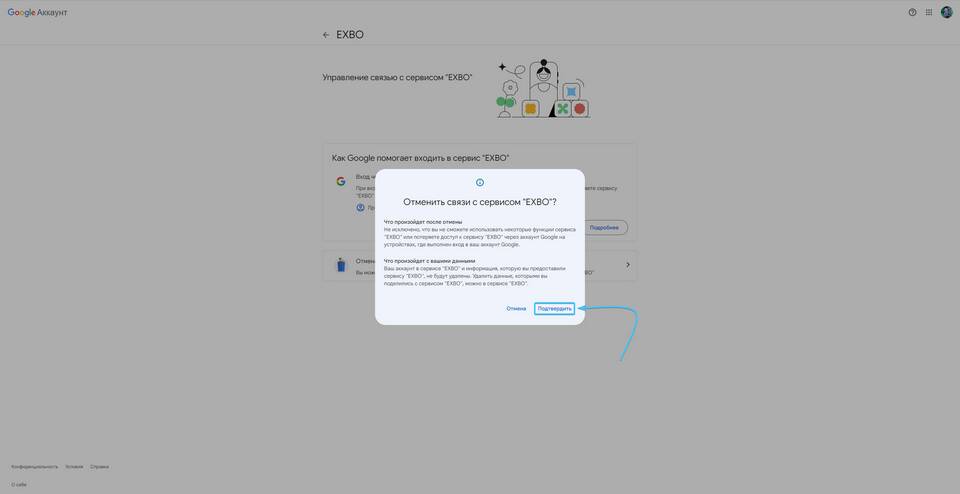
Task: Cancel the dialog with Отмена
Action: point(516,309)
